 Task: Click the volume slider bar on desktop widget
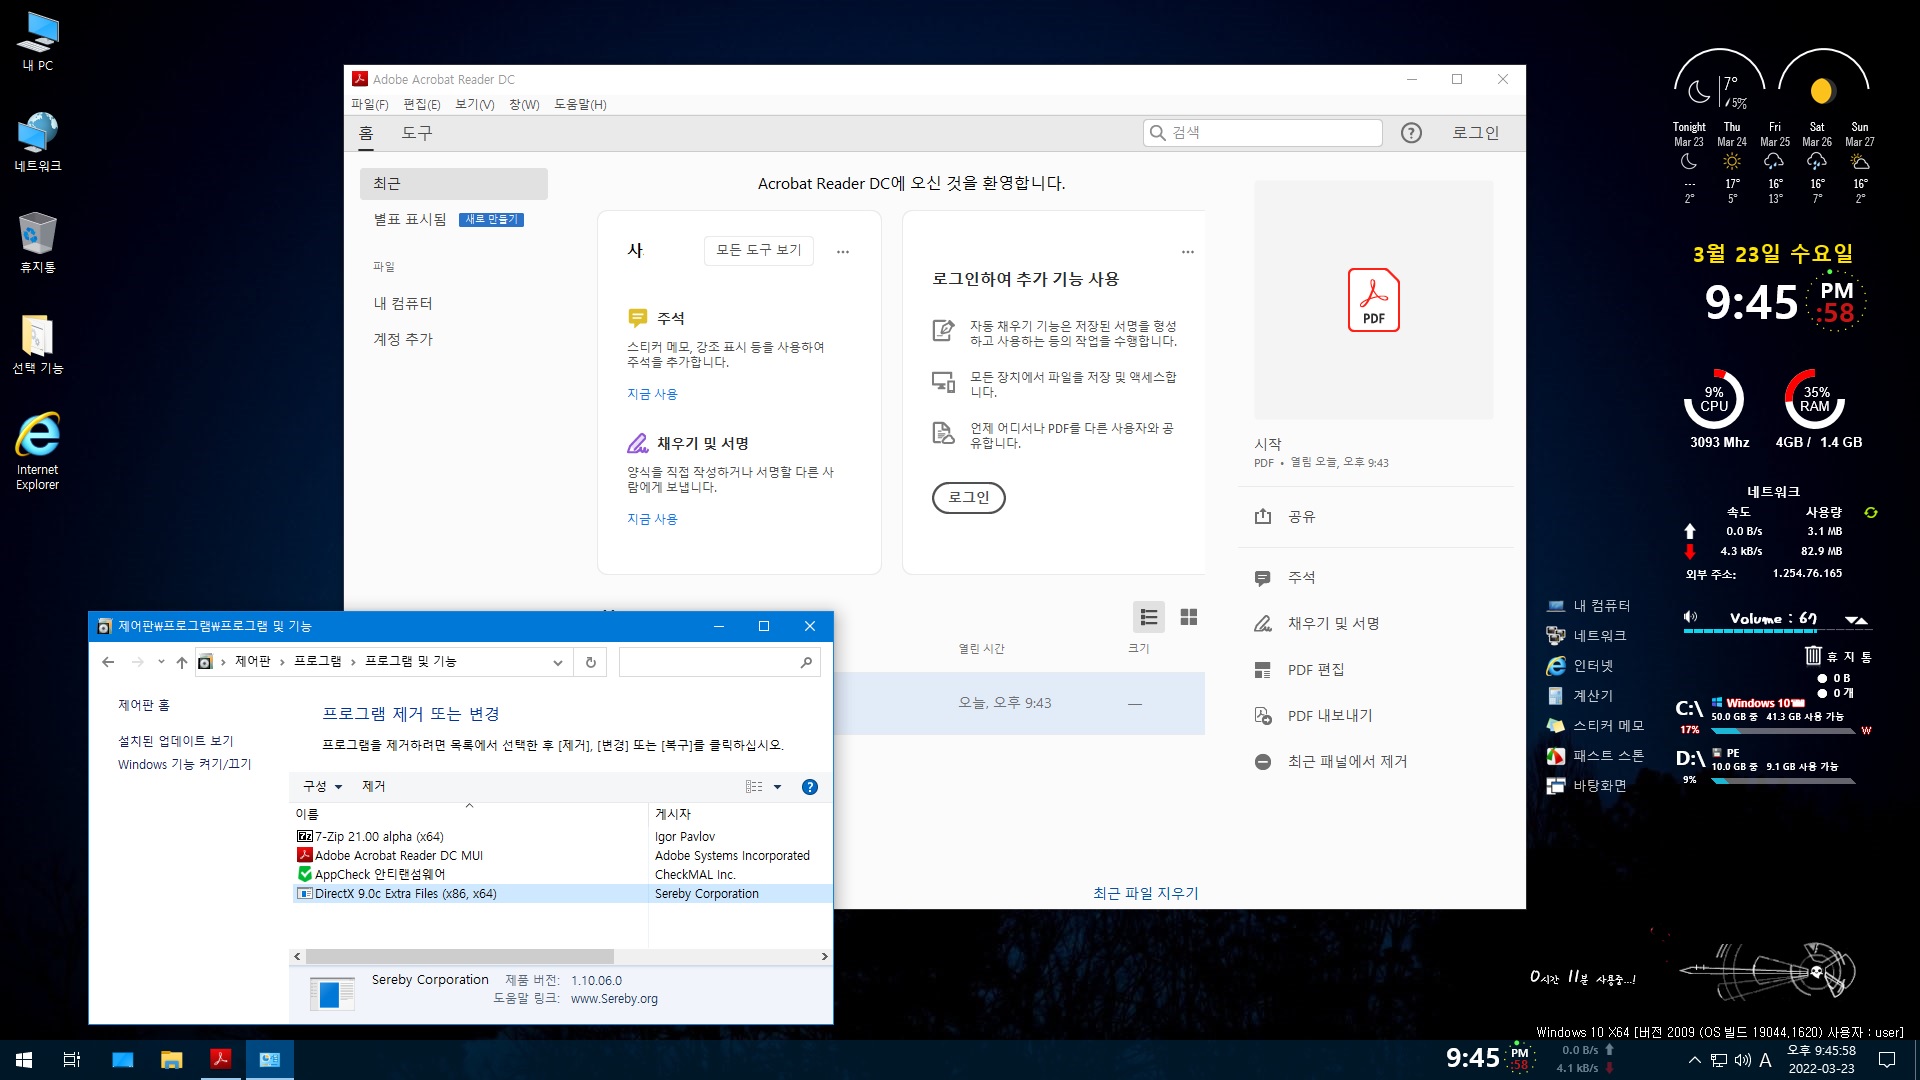pyautogui.click(x=1775, y=631)
